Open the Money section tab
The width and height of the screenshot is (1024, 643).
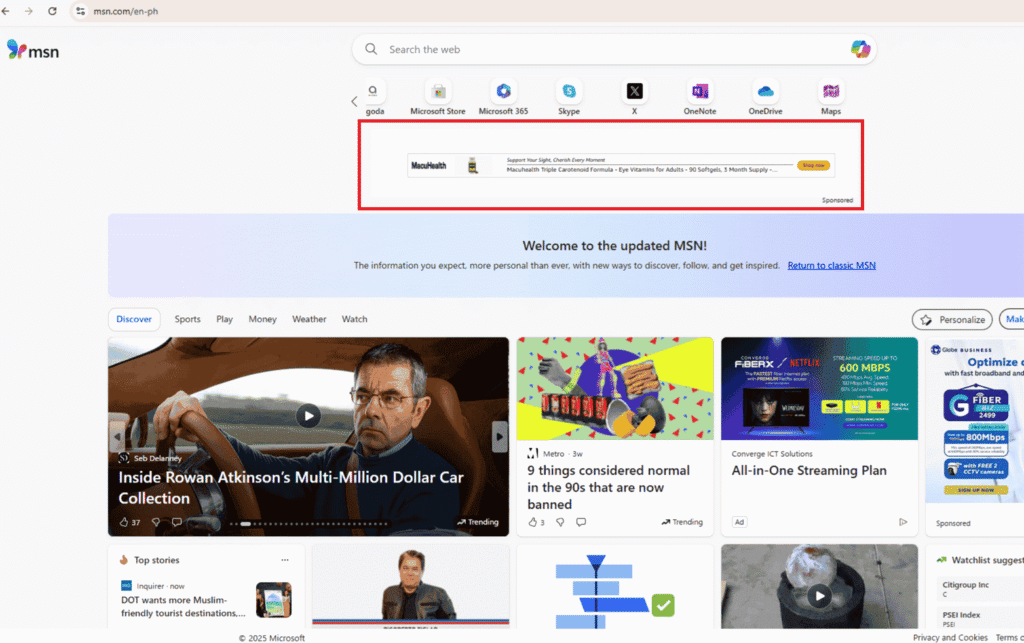262,318
